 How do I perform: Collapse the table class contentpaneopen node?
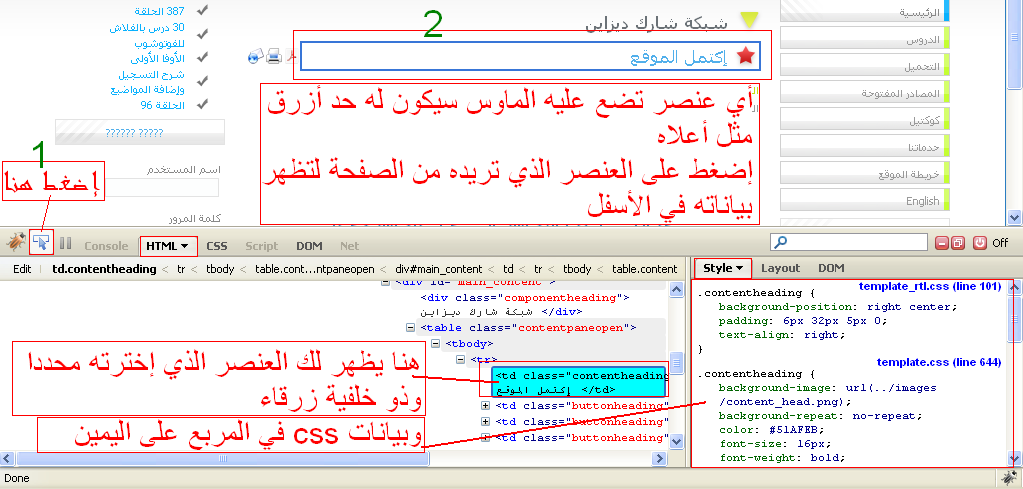coord(410,328)
